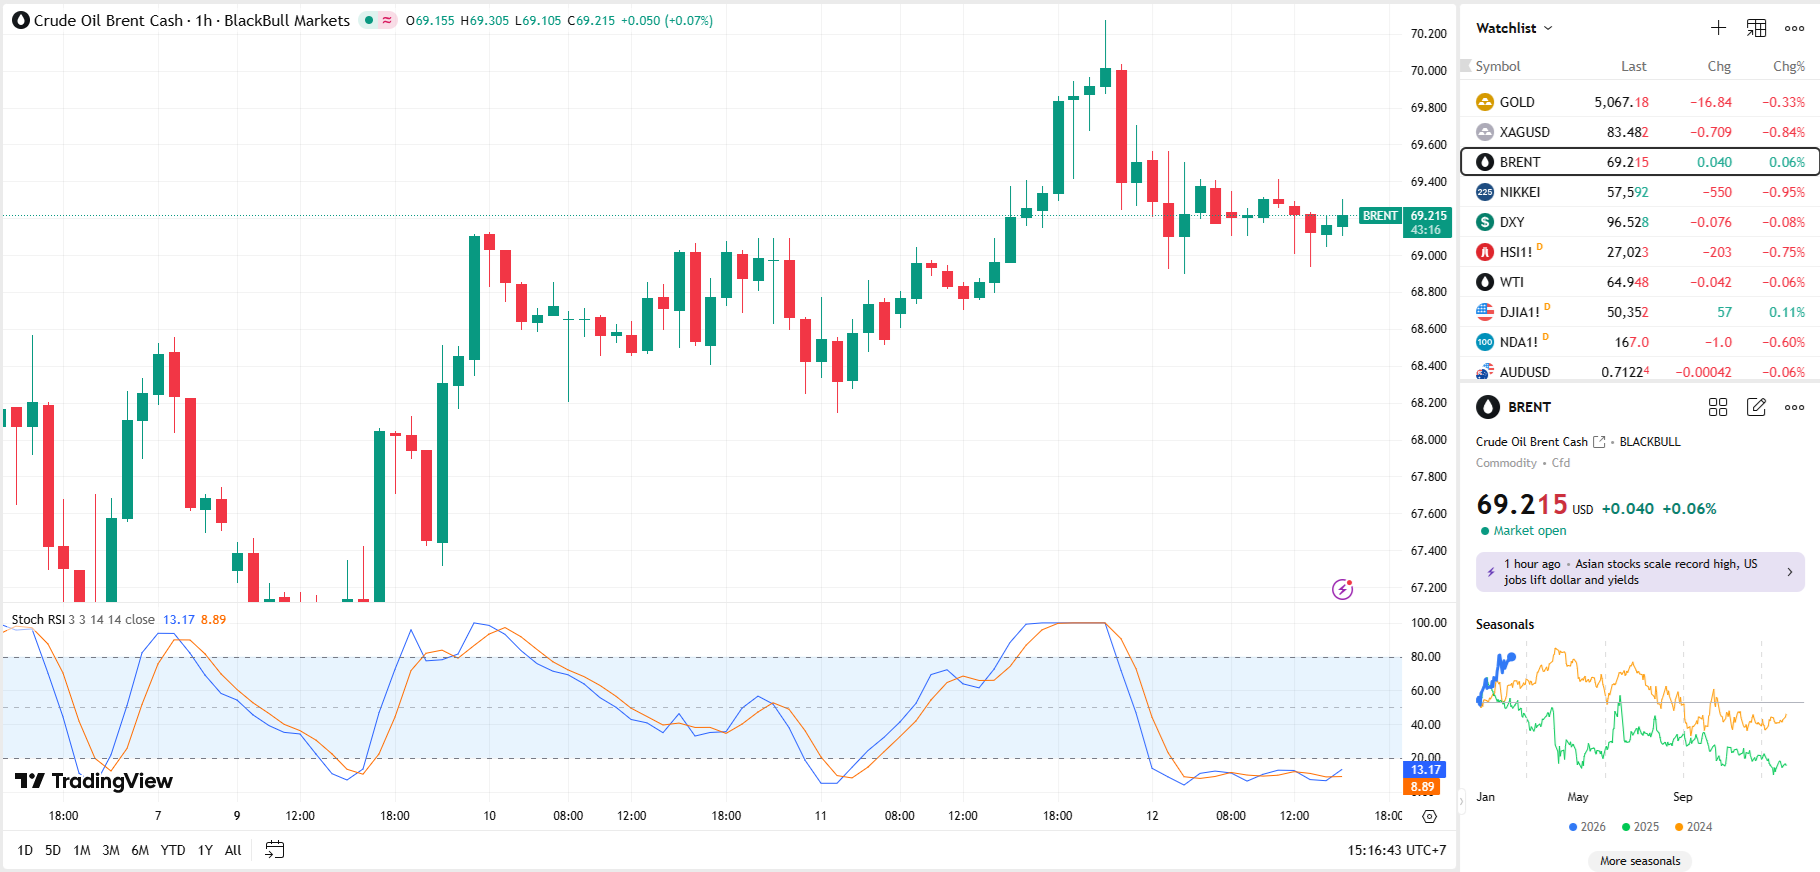Screen dimensions: 1820x872
Task: Open watchlist three-dot more menu
Action: (x=1794, y=28)
